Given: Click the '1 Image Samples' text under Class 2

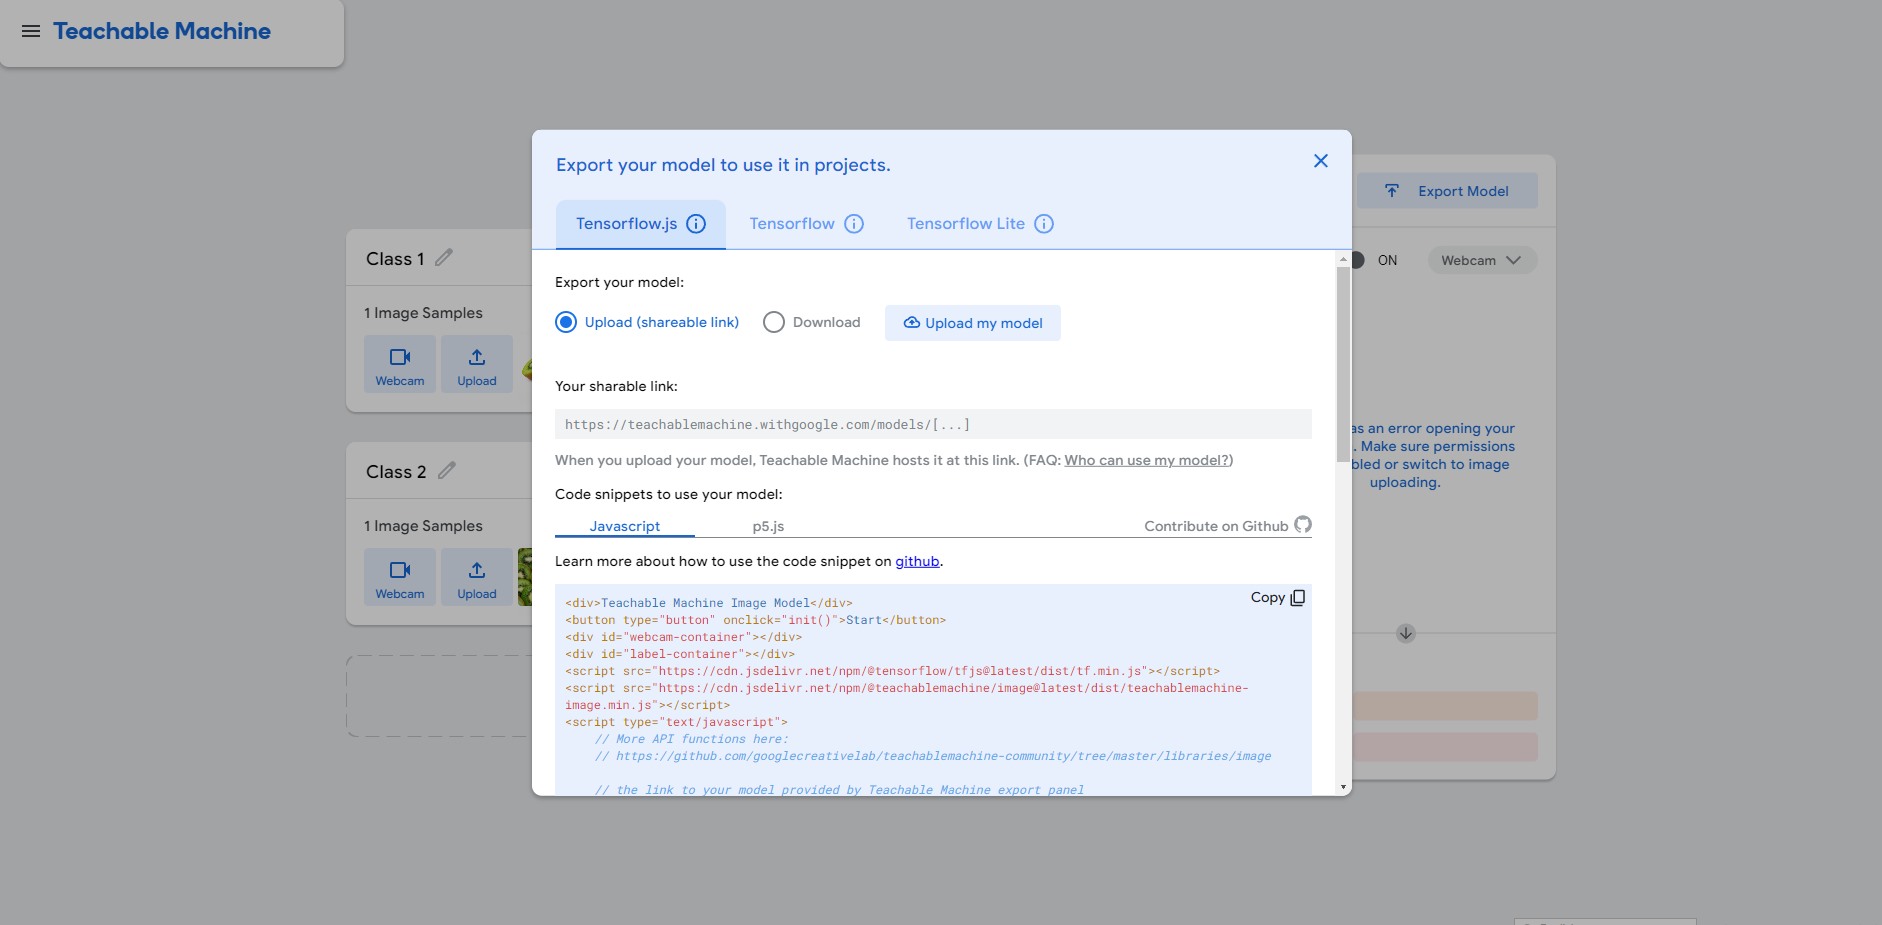Looking at the screenshot, I should pos(423,526).
